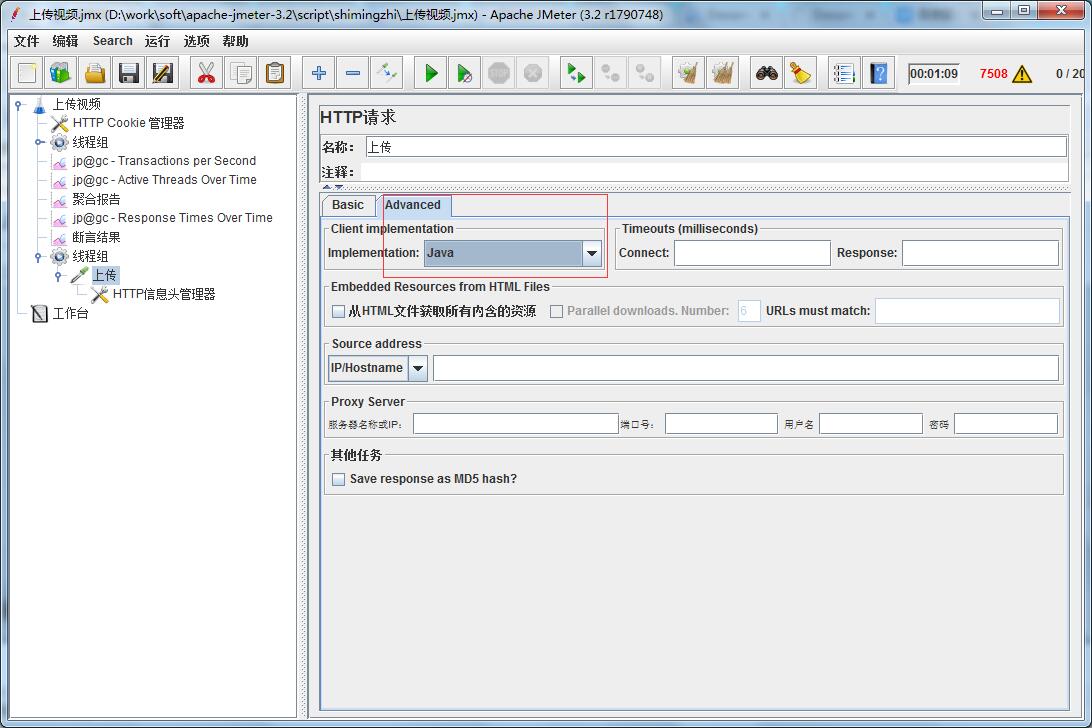The width and height of the screenshot is (1092, 728).
Task: Select jp@gc - Transactions per Second
Action: (164, 161)
